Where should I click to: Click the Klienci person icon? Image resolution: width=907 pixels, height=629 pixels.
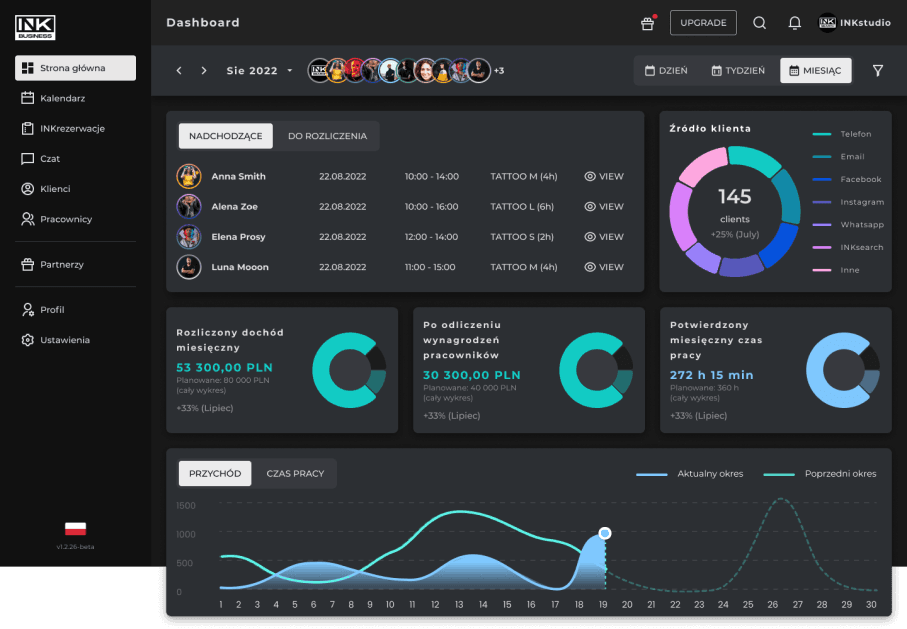coord(27,189)
